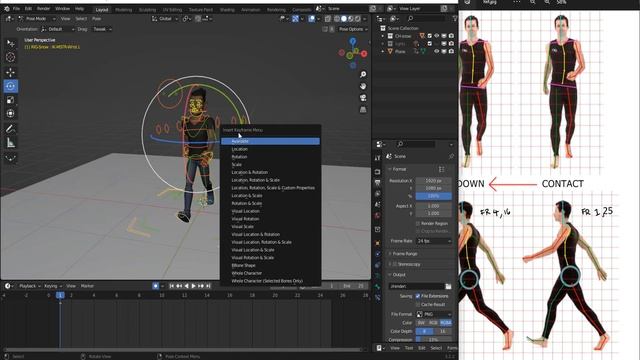Jump to first frame in timeline
This screenshot has height=360, width=640.
point(172,286)
